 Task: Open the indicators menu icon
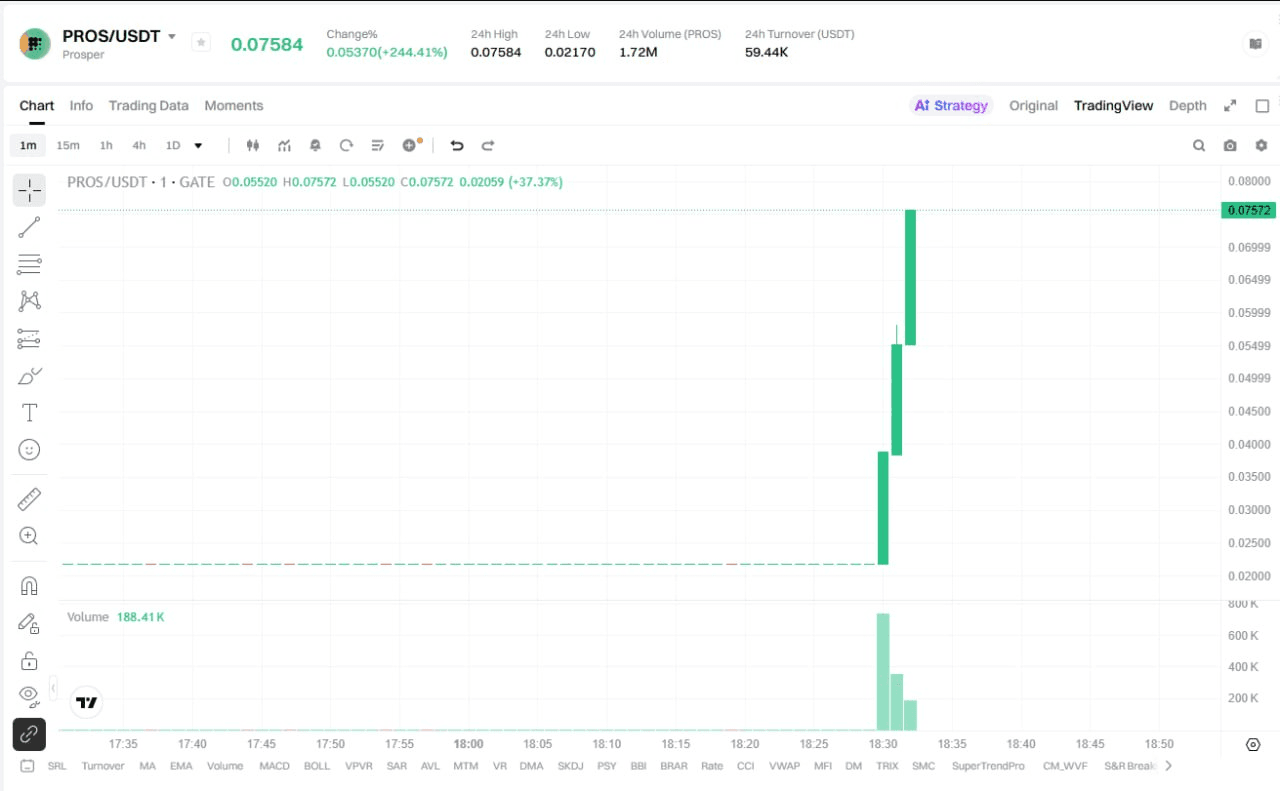[x=284, y=145]
